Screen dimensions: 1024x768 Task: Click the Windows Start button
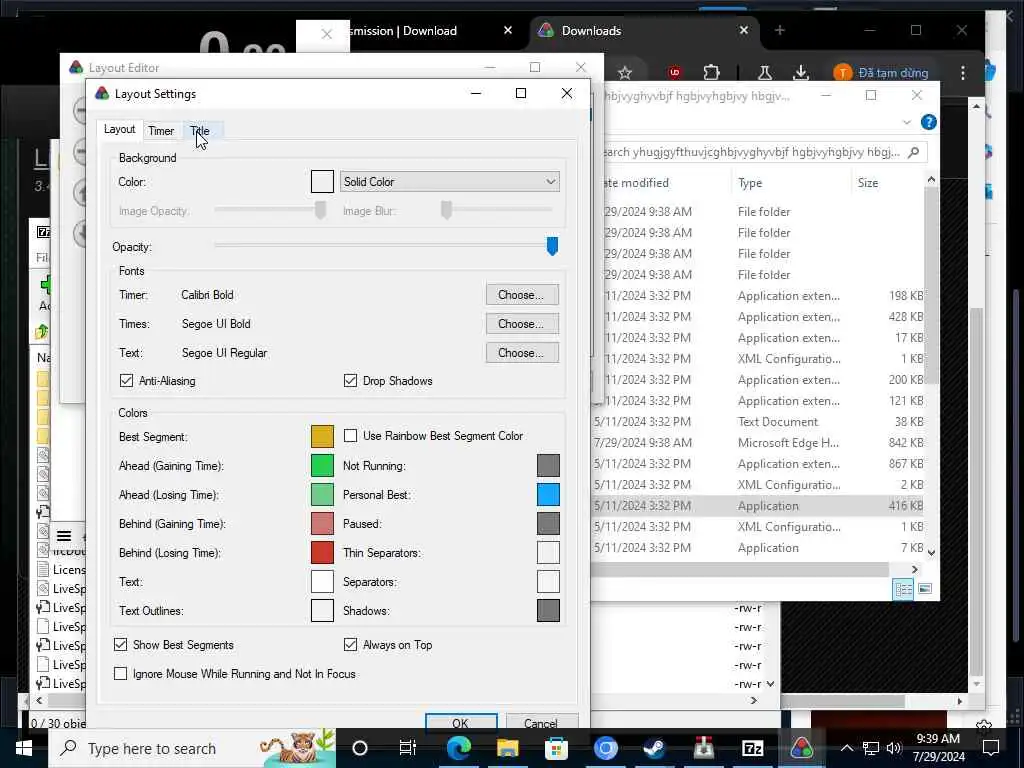[x=24, y=748]
